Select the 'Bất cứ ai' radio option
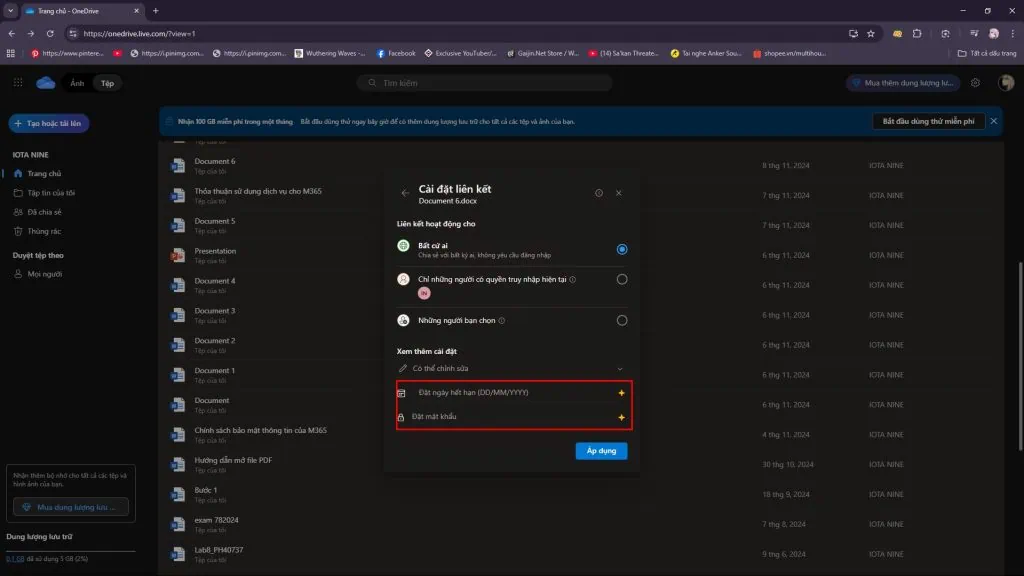Screen dimensions: 1024x576 point(622,249)
